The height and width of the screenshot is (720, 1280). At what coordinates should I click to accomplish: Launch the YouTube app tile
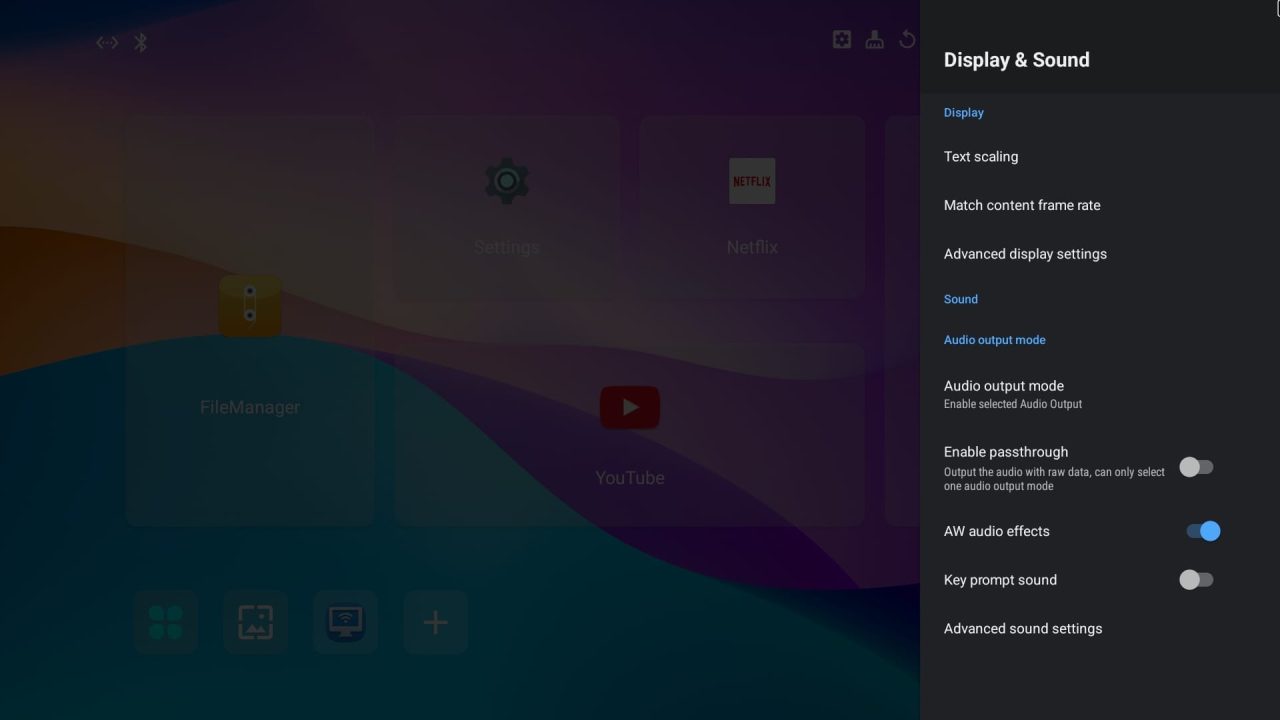[x=630, y=435]
